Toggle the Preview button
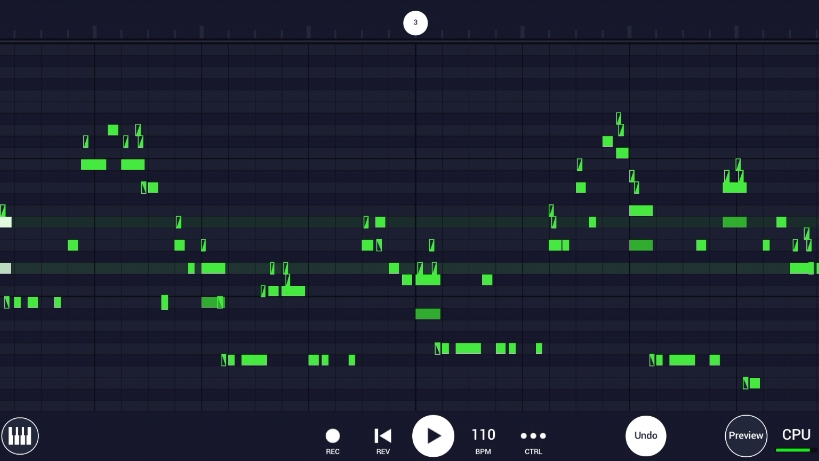This screenshot has height=461, width=819. point(746,435)
